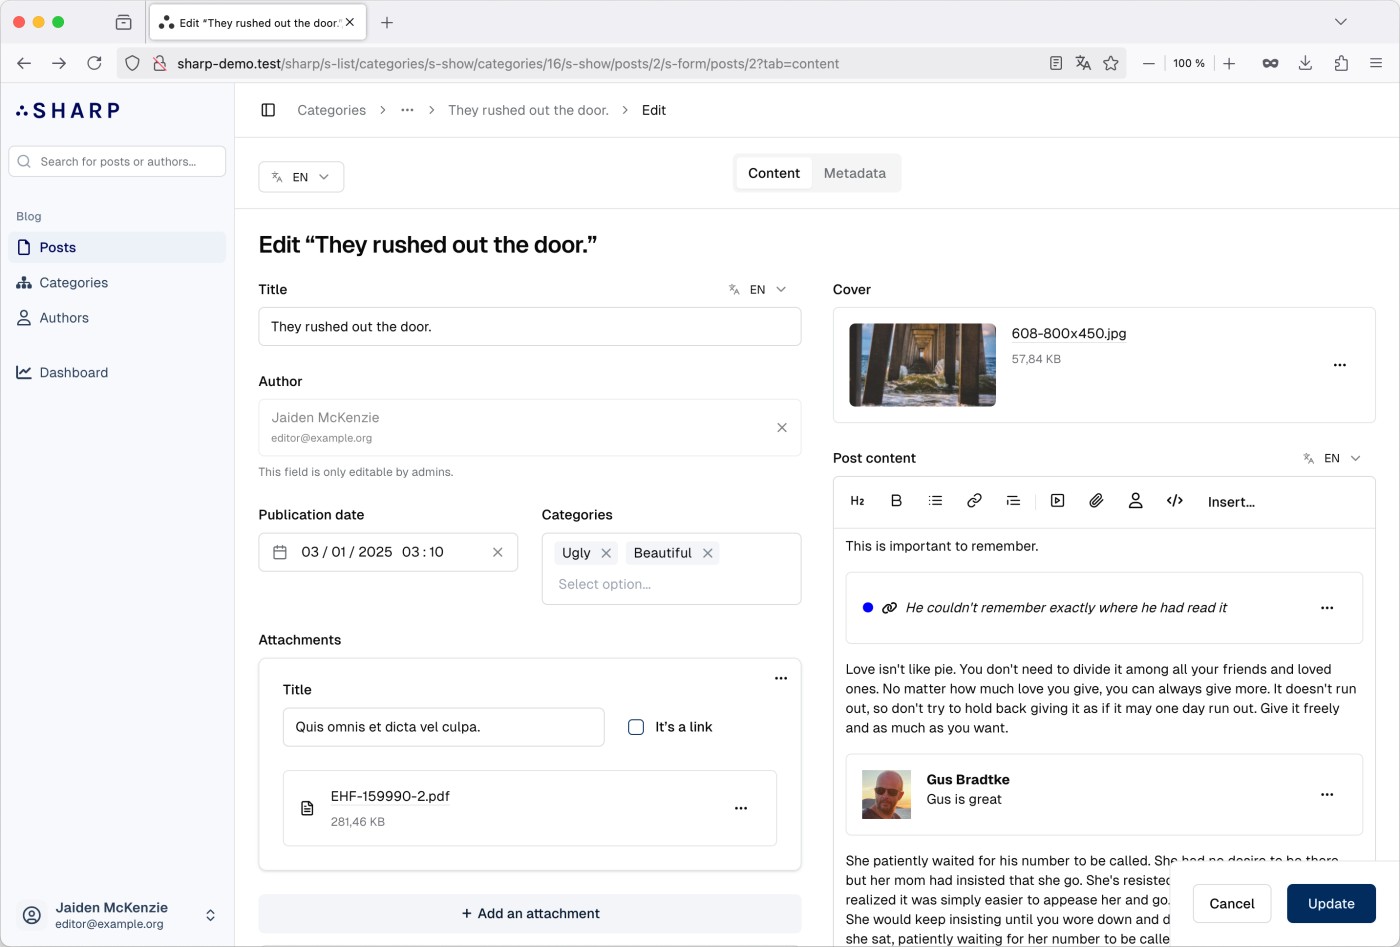
Task: Open Title field EN locale dropdown
Action: tap(758, 290)
